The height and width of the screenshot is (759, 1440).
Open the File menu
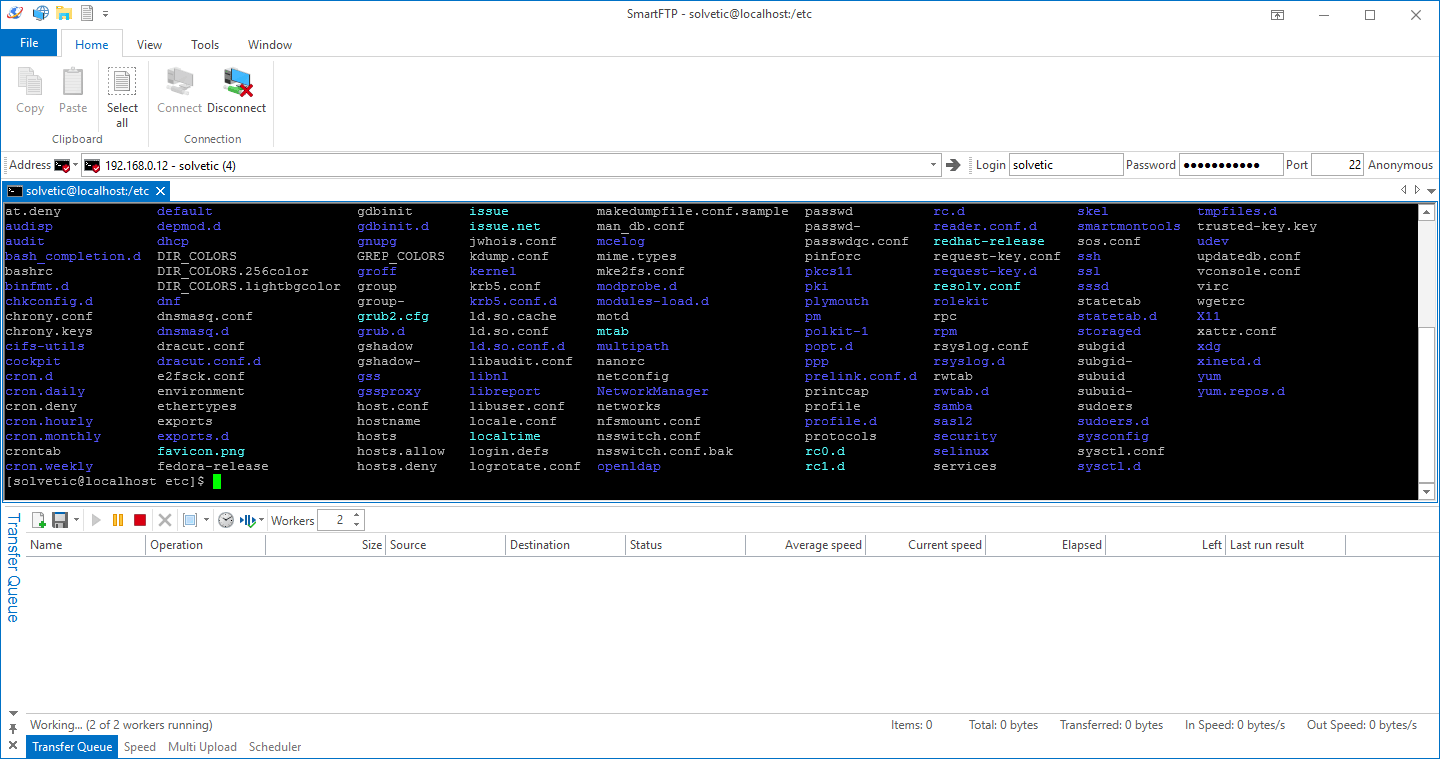29,43
